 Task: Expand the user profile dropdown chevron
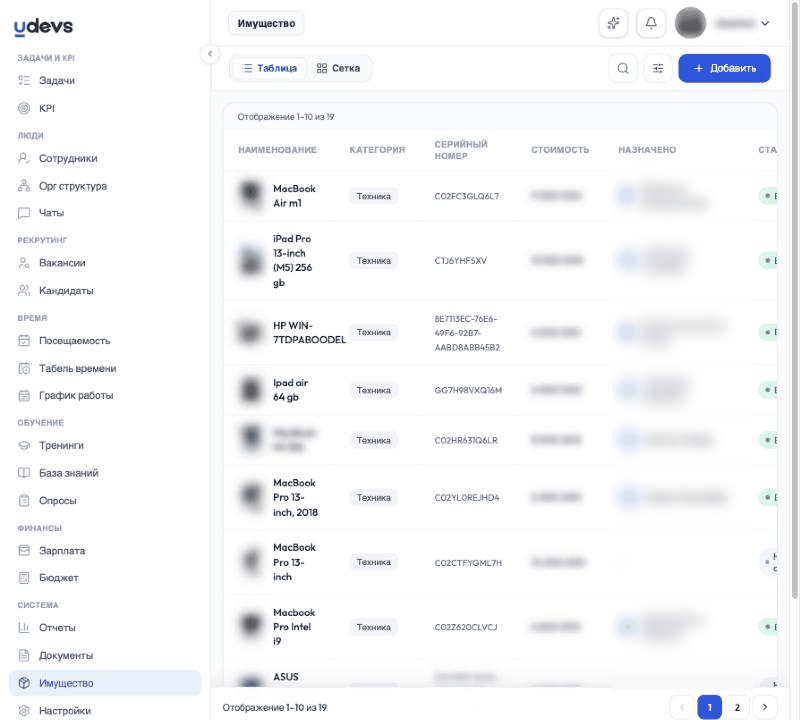[x=765, y=23]
